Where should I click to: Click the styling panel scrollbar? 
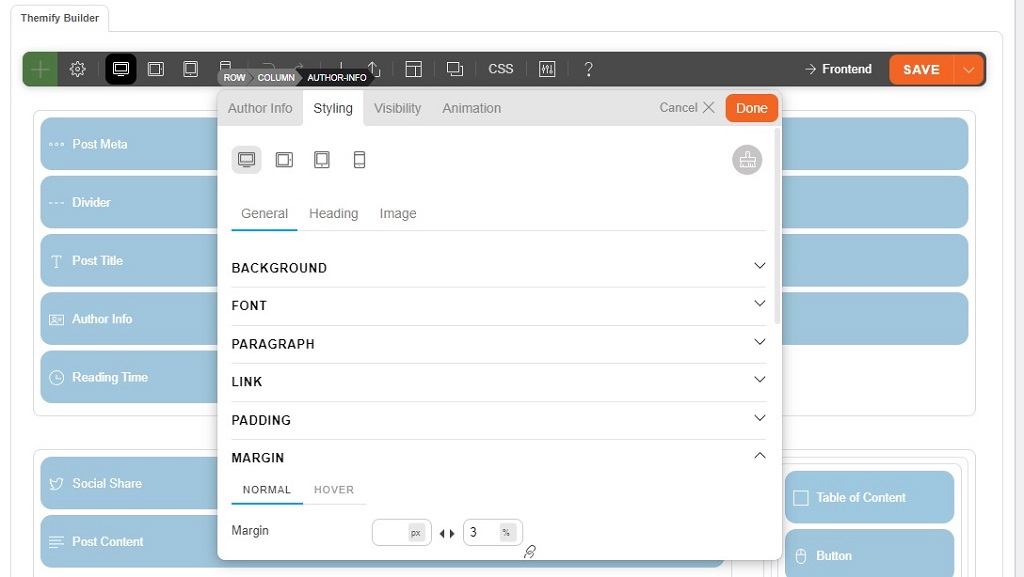pos(776,225)
